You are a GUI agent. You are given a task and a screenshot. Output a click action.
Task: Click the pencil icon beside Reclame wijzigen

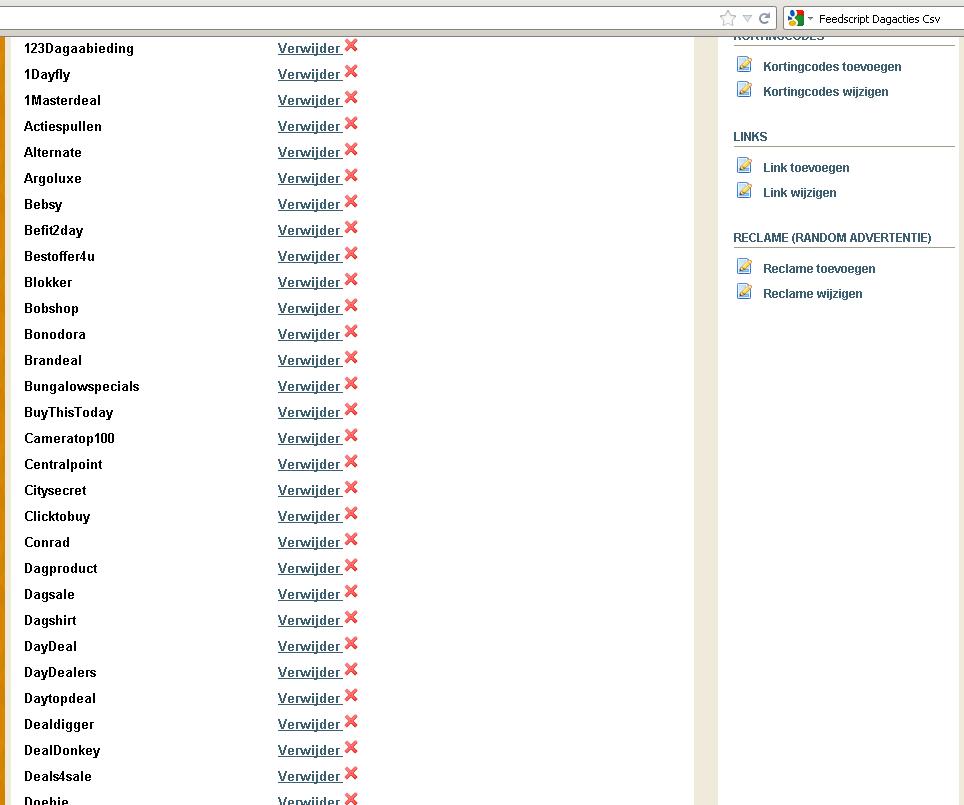[744, 291]
